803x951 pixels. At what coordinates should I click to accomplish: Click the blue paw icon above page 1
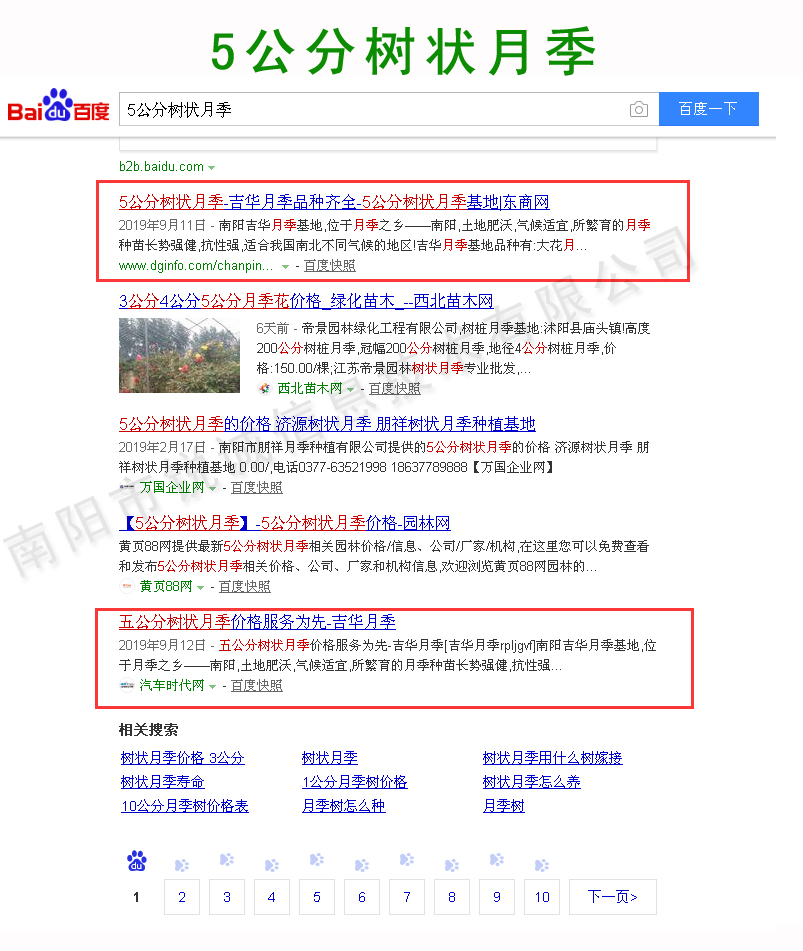[137, 861]
